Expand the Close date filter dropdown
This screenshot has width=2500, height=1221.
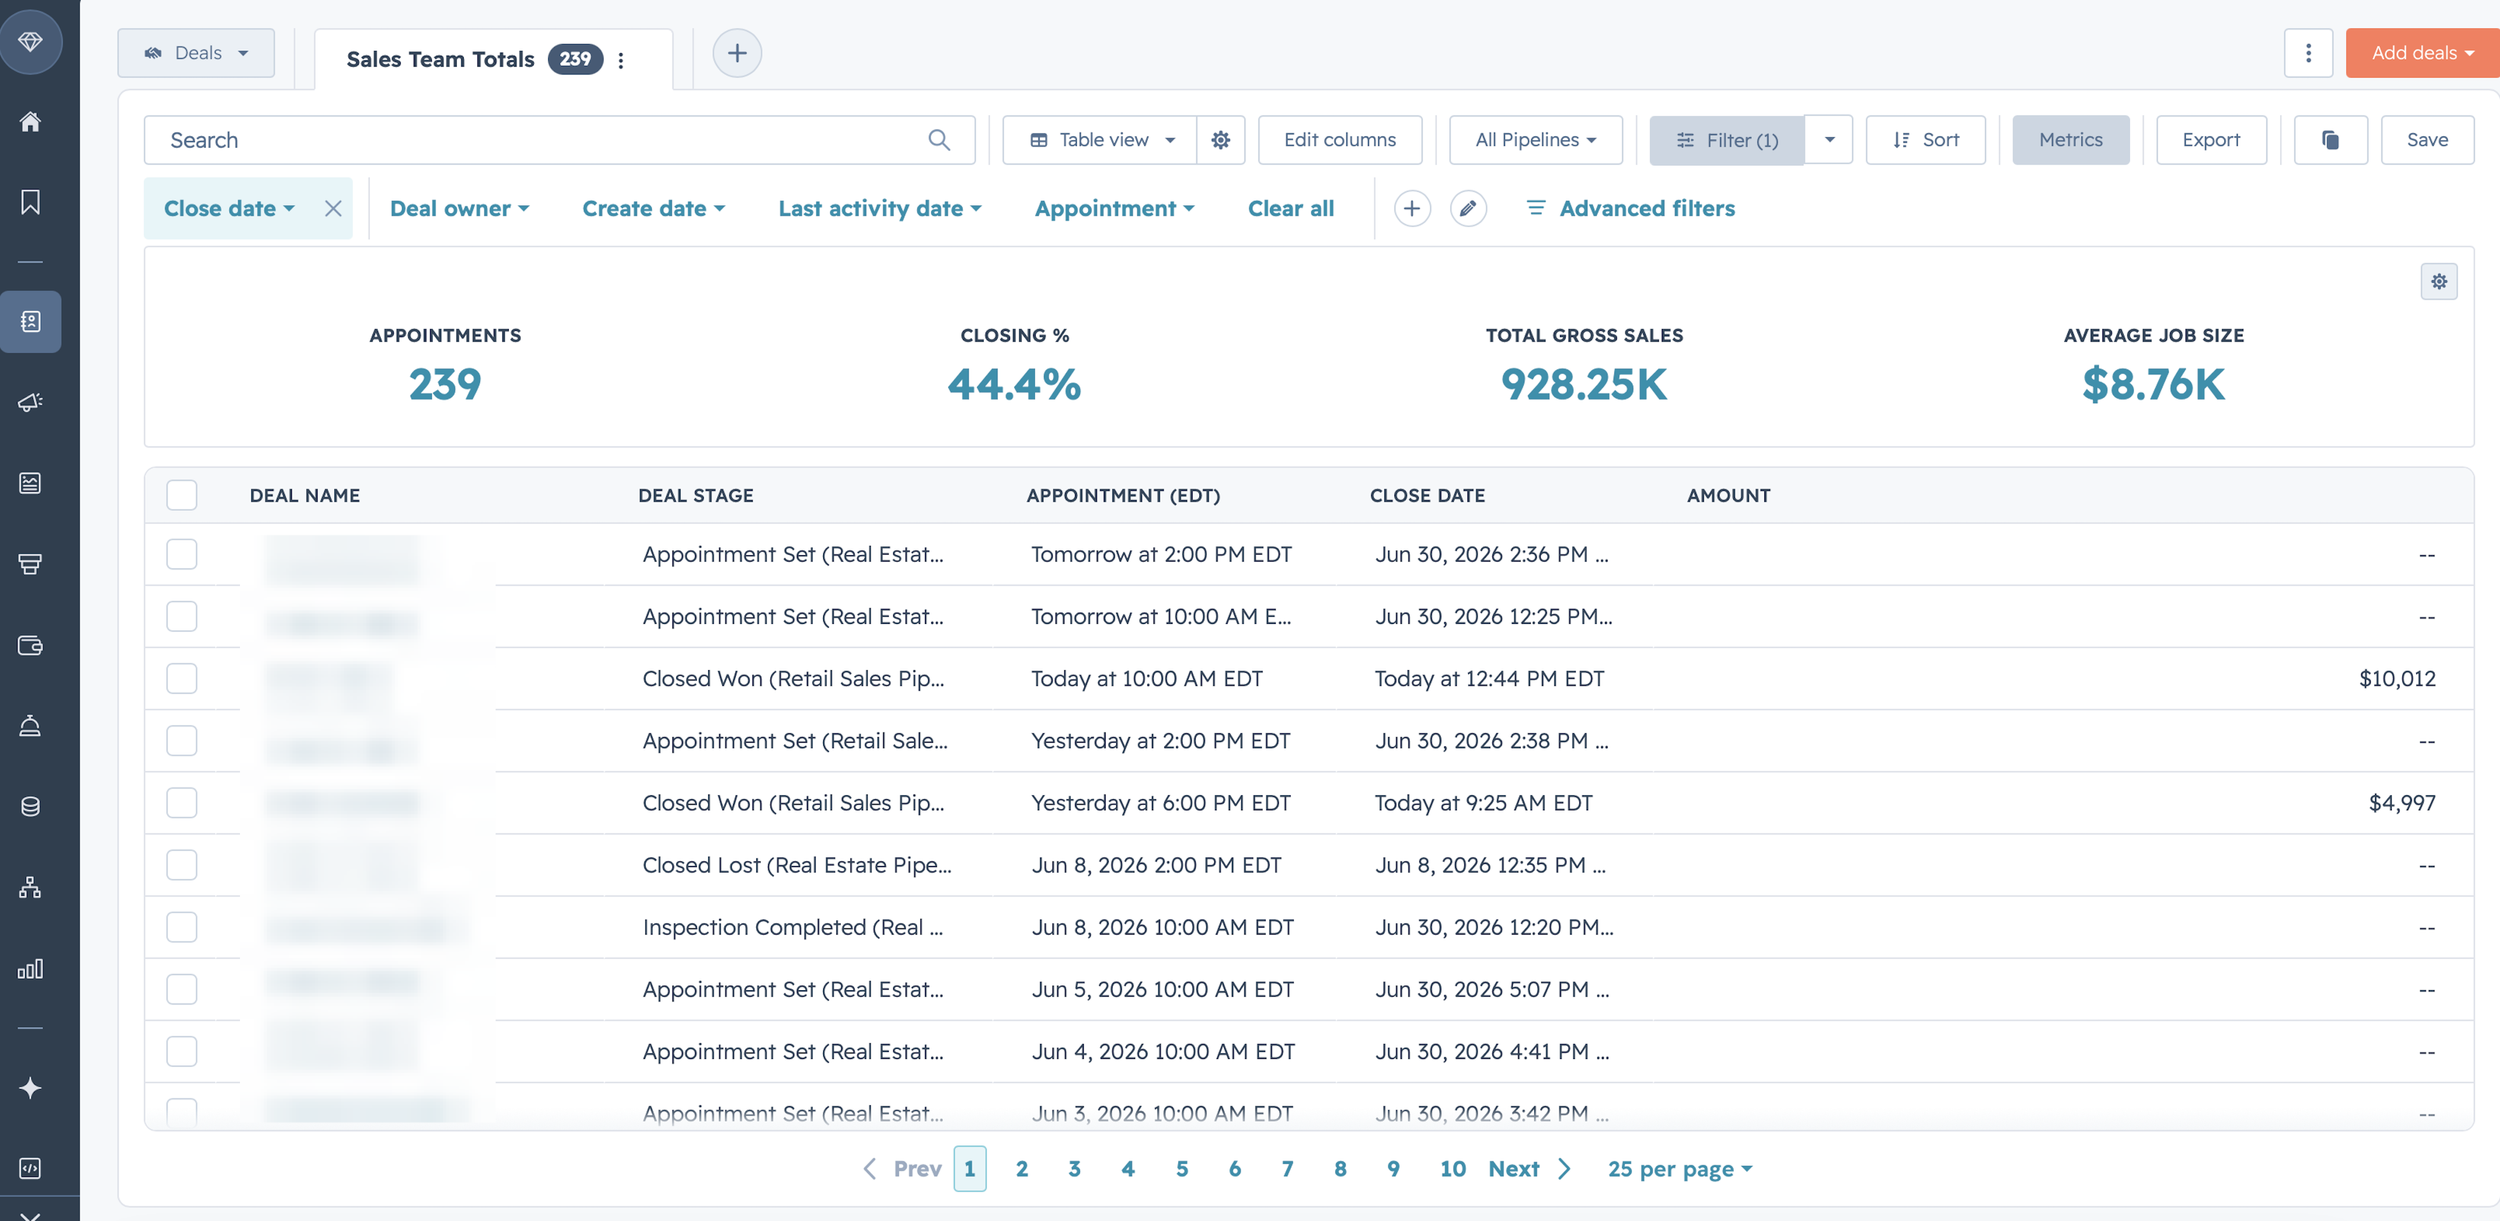pos(229,208)
